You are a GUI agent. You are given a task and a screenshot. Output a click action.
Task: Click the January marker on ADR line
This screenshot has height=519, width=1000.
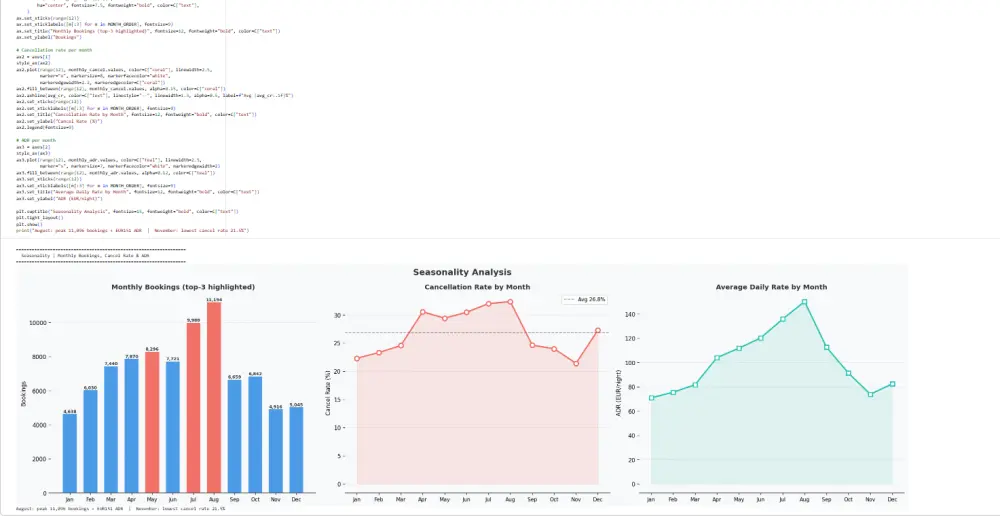[x=651, y=398]
